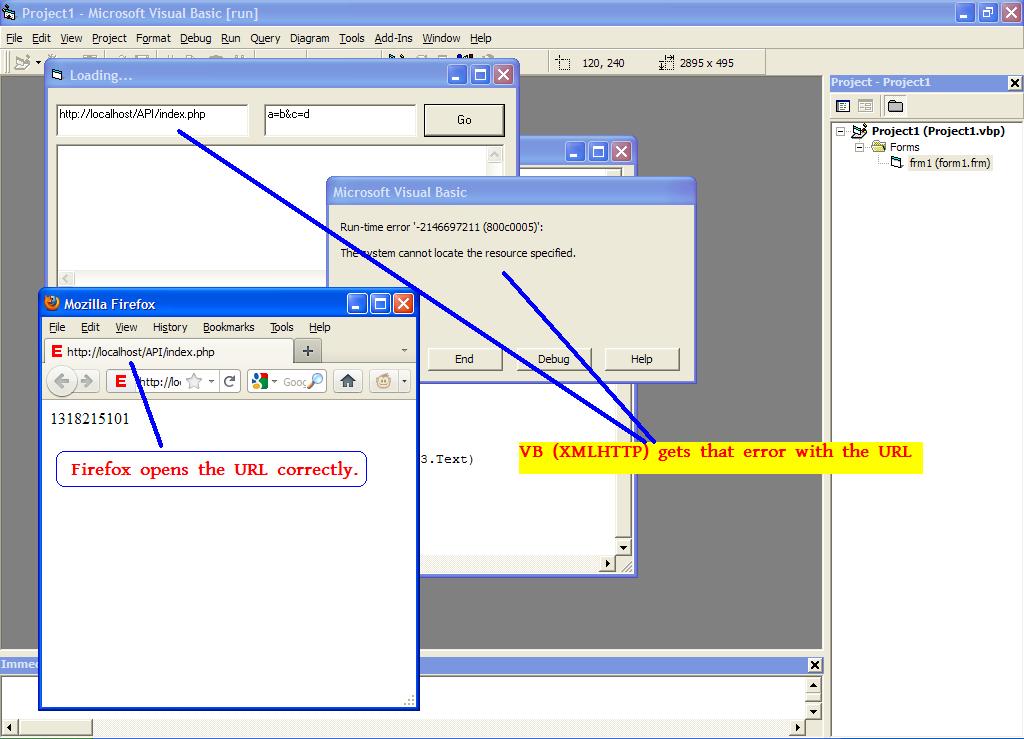Open Firefox Bookmarks menu
1024x739 pixels.
[x=228, y=327]
